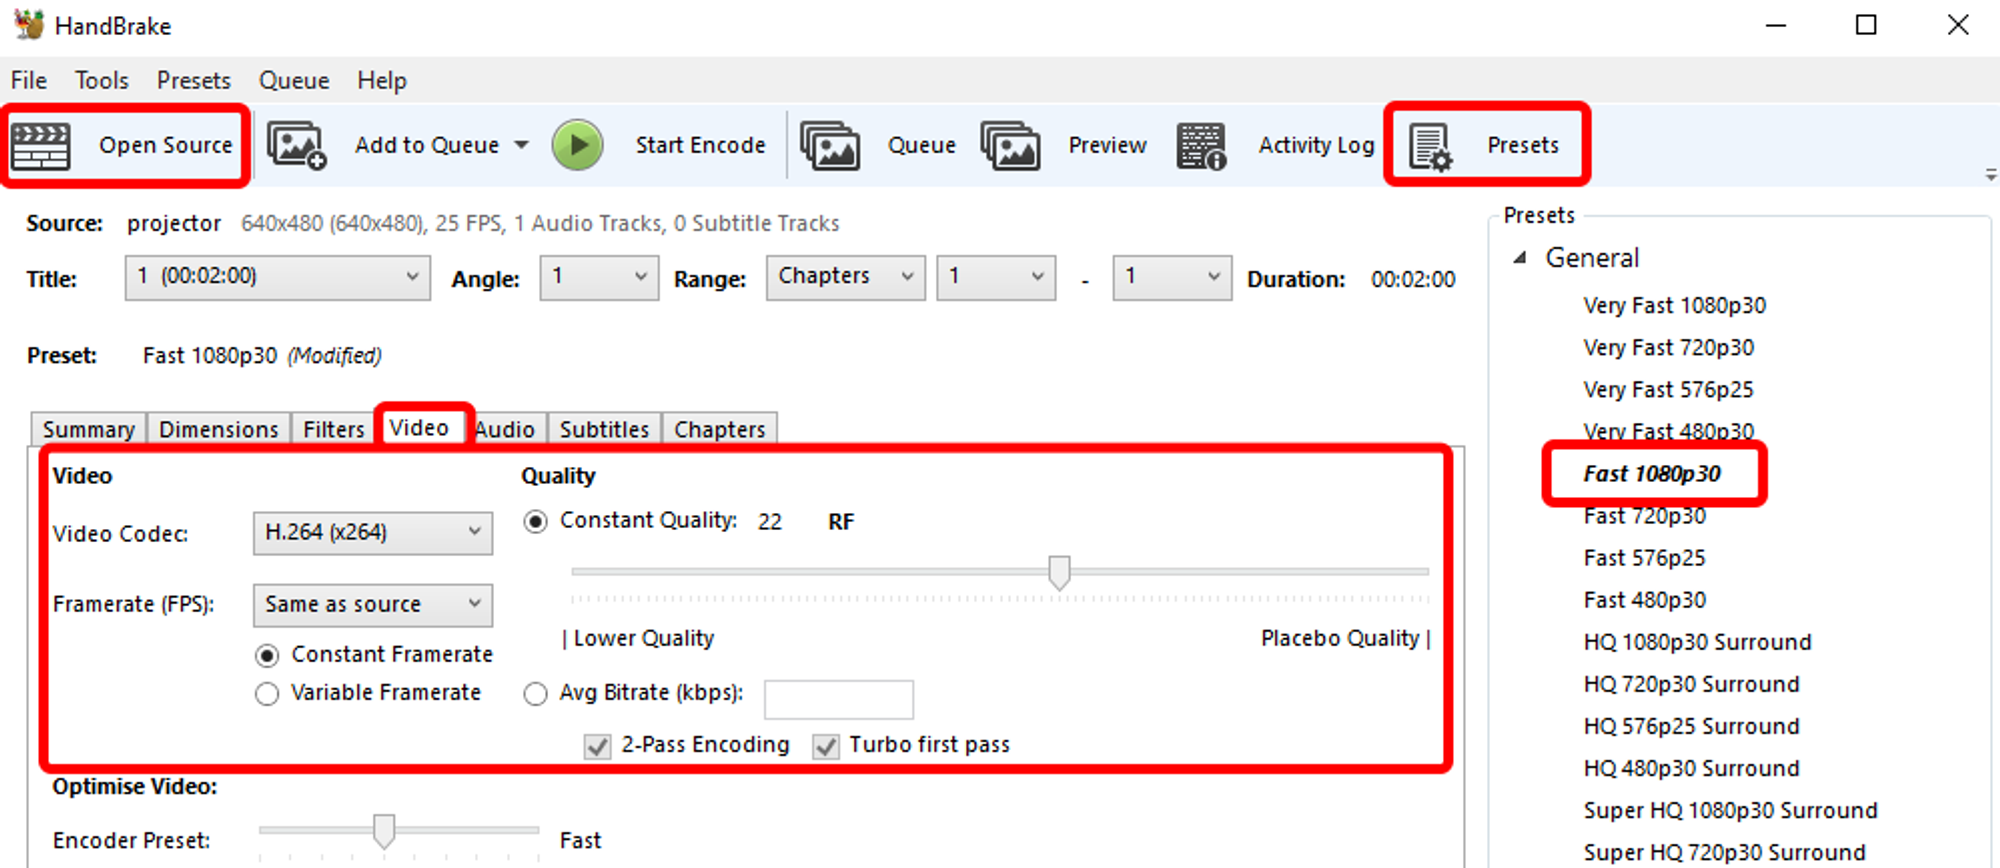This screenshot has height=868, width=2000.
Task: Expand the Title selection dropdown
Action: [413, 277]
